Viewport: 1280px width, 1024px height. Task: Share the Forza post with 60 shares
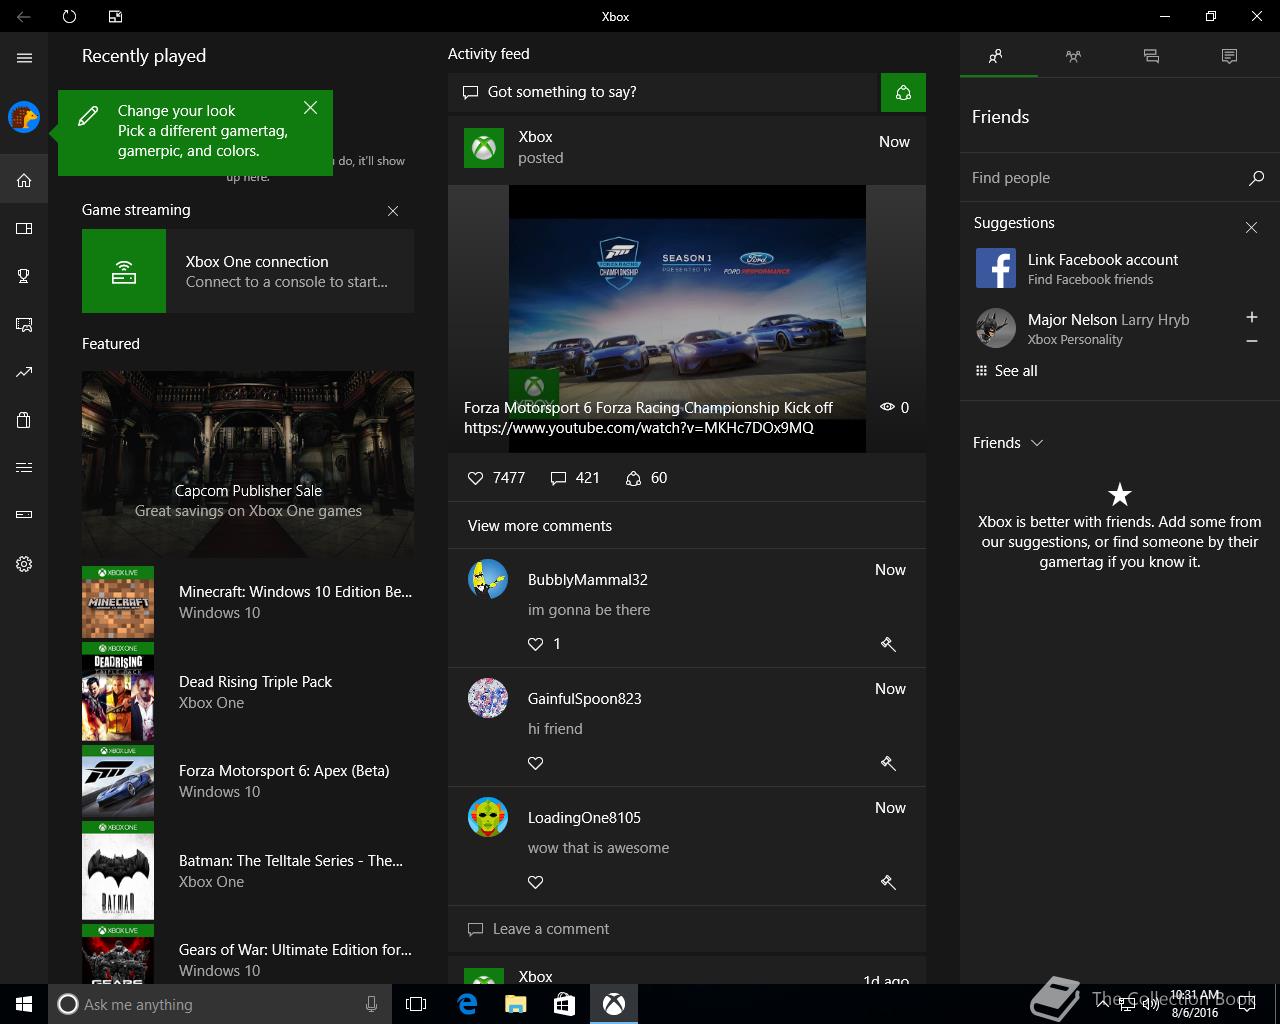(646, 478)
